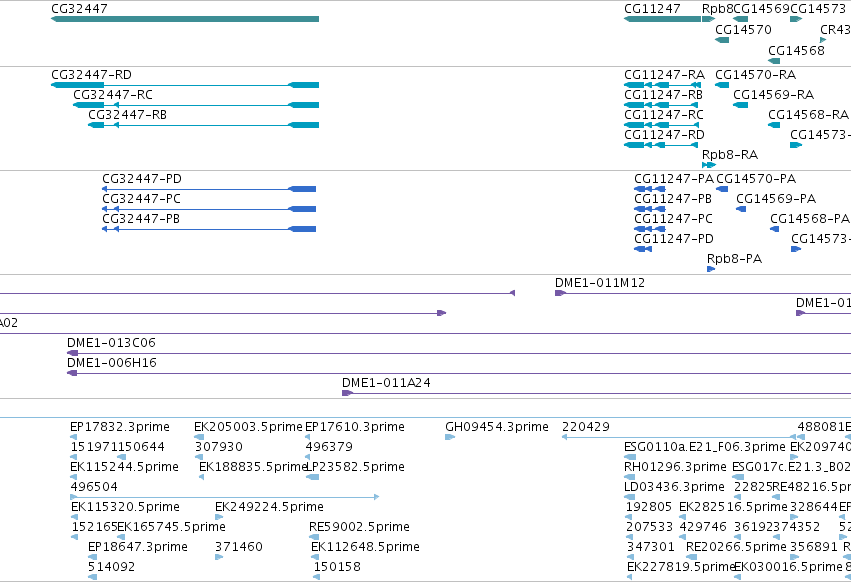Select EST EK205003.5prime label
The image size is (851, 582).
[x=248, y=427]
